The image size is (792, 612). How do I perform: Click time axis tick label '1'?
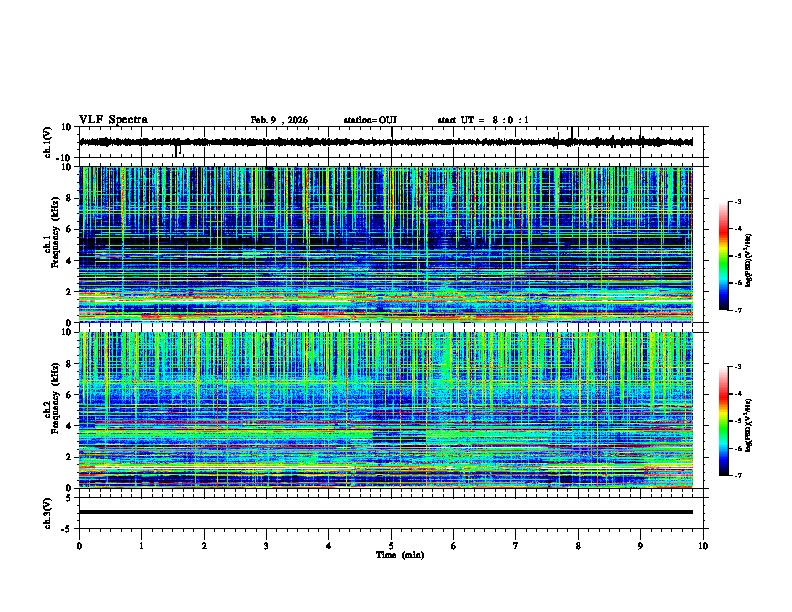coord(141,546)
